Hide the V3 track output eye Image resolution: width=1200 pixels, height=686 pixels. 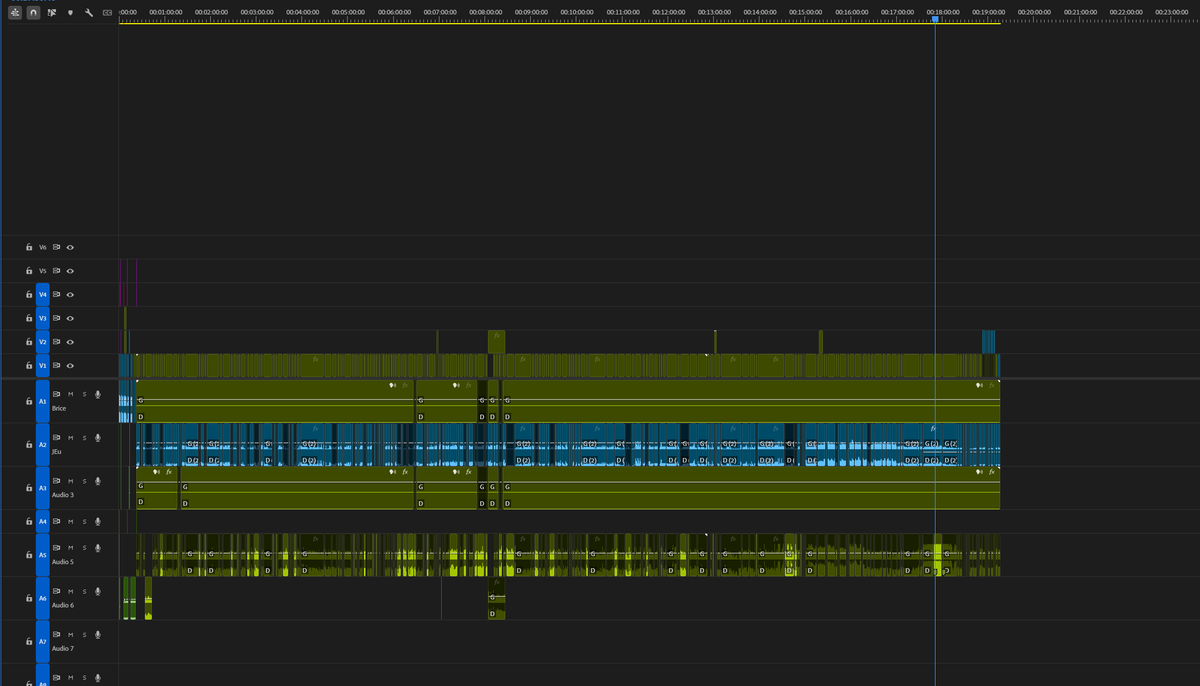(70, 318)
